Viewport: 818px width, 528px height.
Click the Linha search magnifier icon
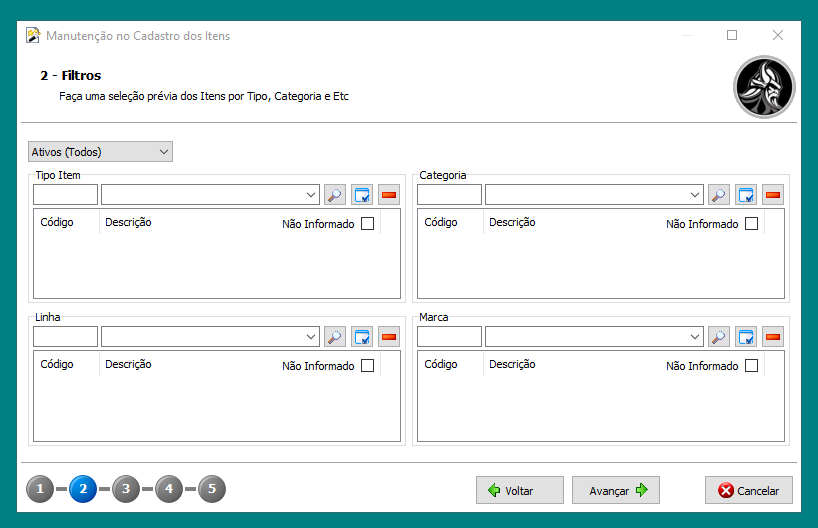click(x=335, y=337)
